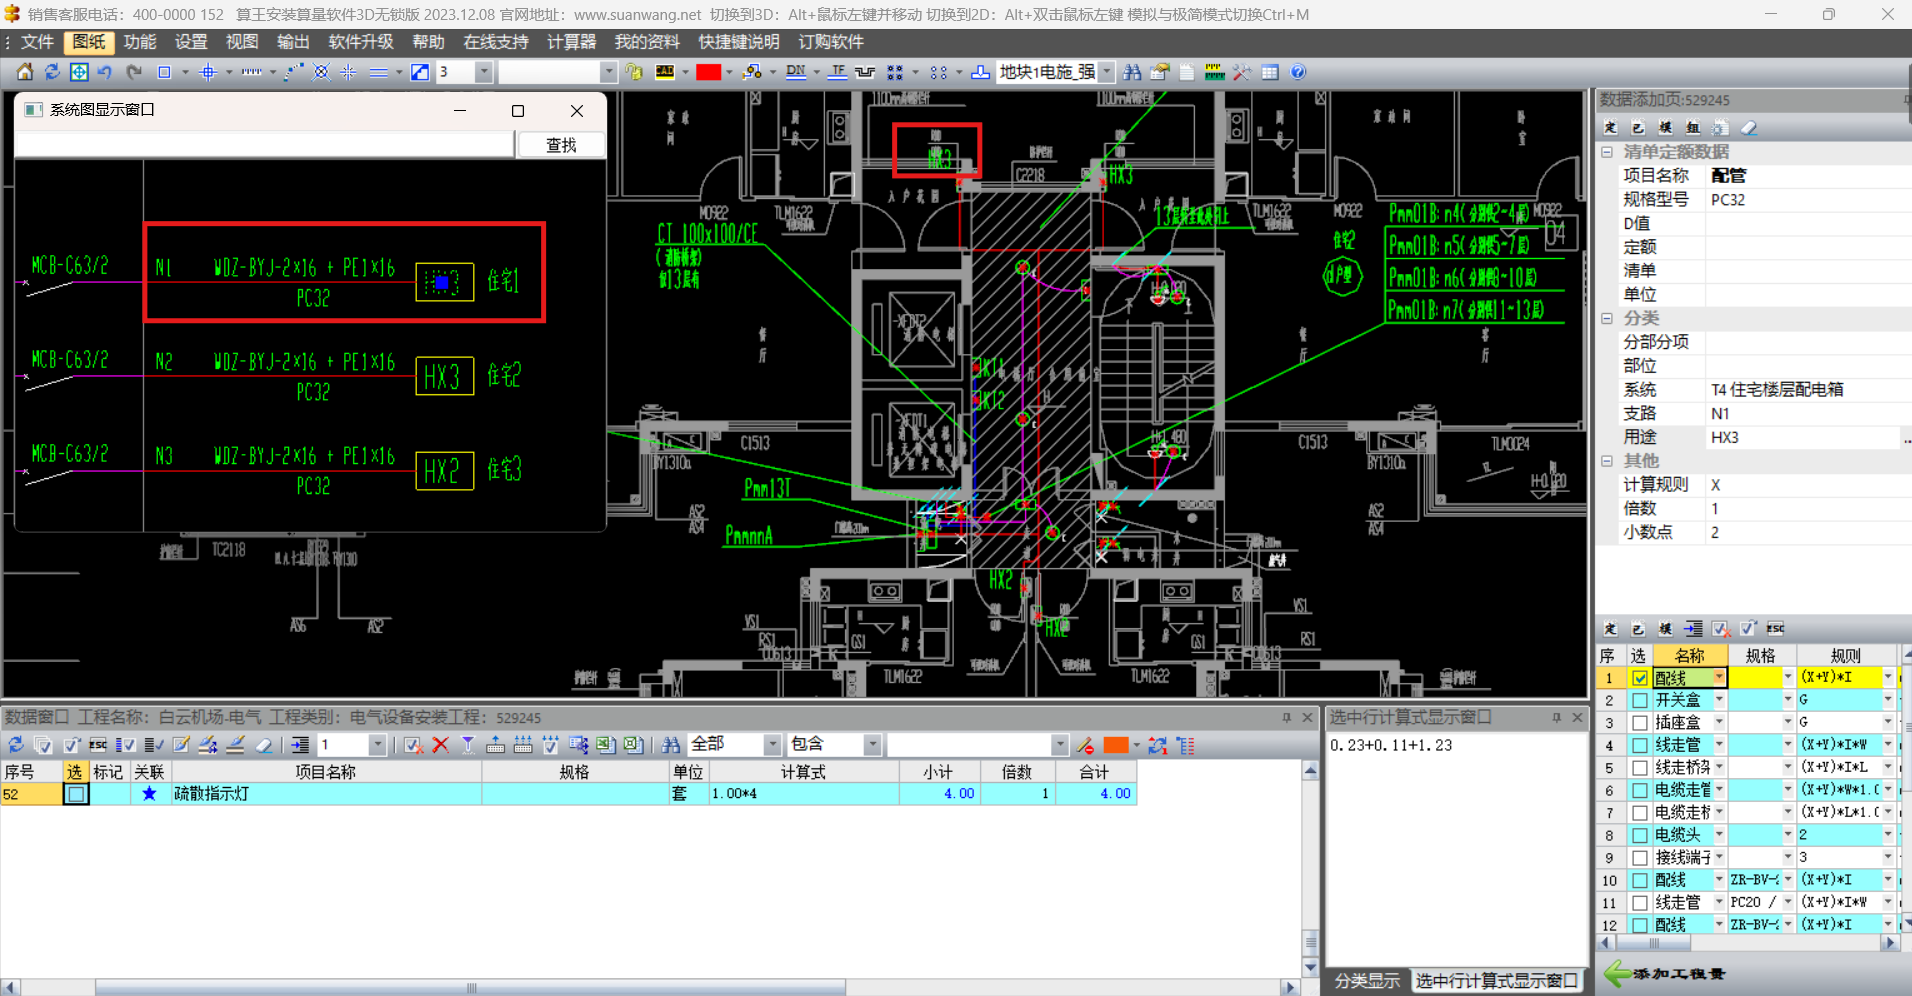Open the 快捷键说明 menu
The width and height of the screenshot is (1912, 996).
739,42
